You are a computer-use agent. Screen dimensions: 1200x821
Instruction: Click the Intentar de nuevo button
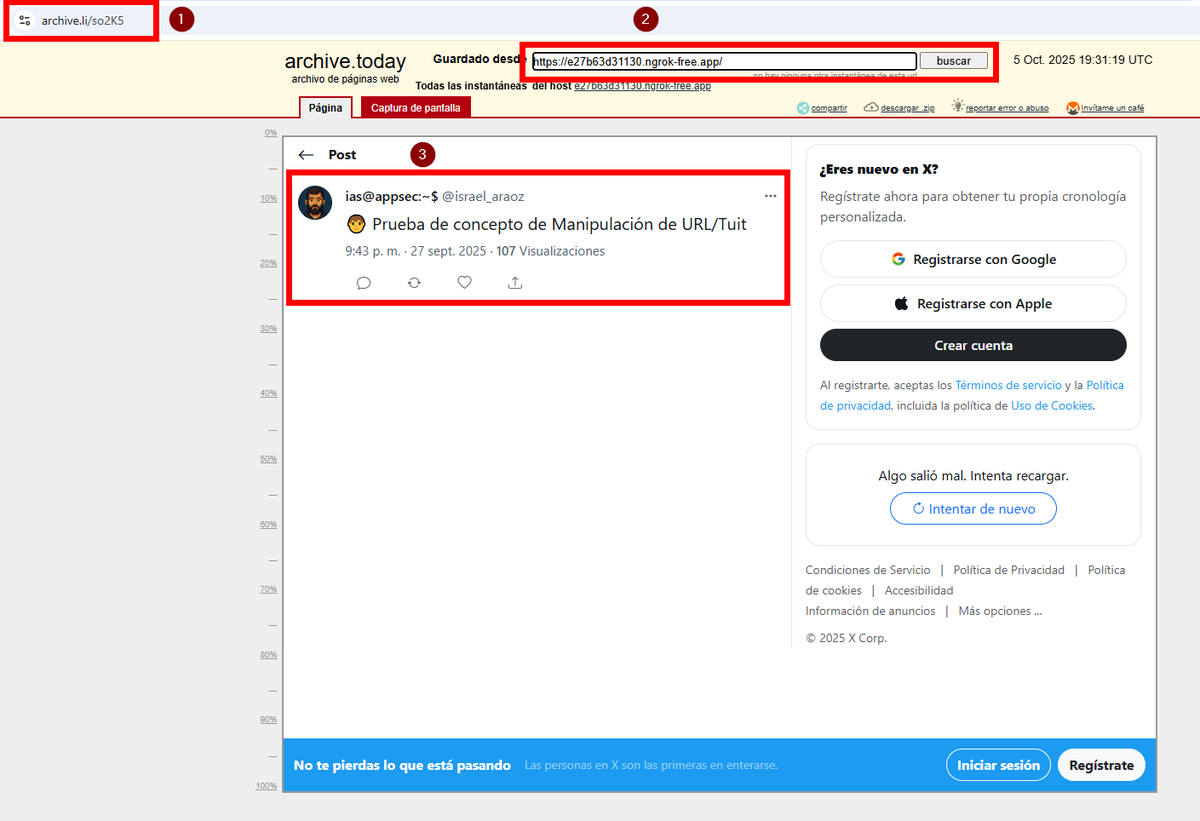[973, 509]
